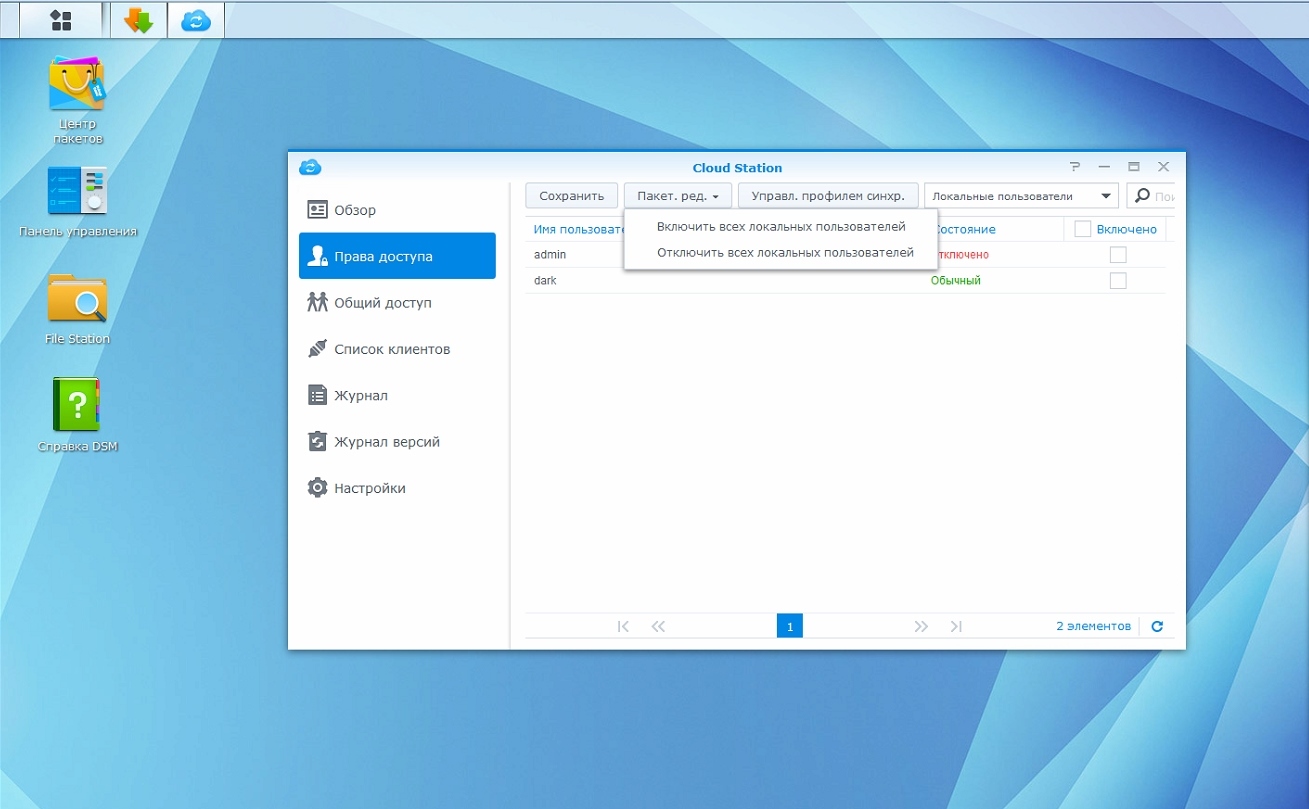Open Download Station from the taskbar

(x=138, y=20)
